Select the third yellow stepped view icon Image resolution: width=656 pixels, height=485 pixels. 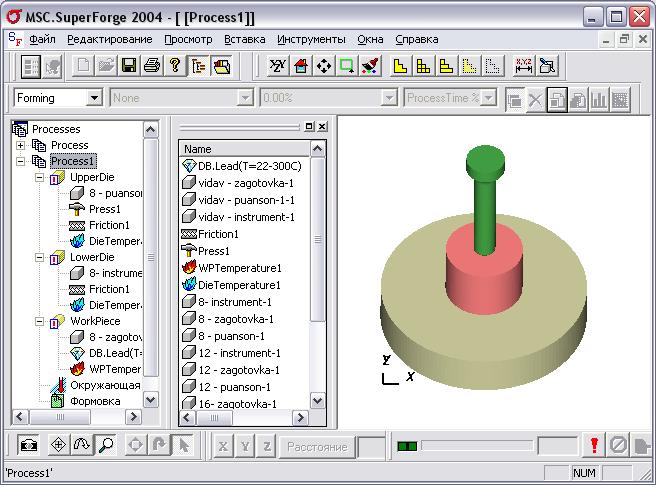coord(446,66)
